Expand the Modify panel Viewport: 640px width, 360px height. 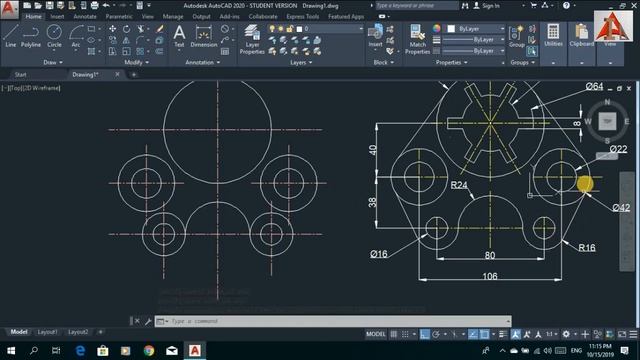tap(136, 62)
